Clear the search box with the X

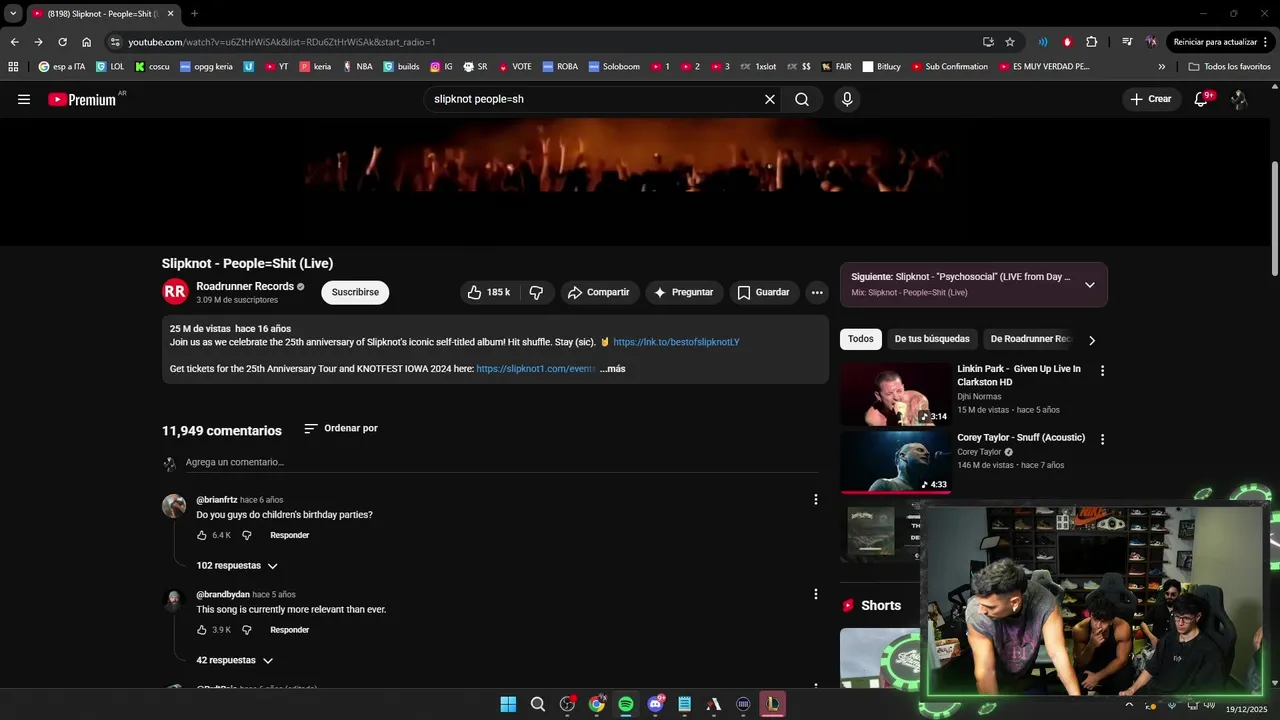(x=770, y=99)
